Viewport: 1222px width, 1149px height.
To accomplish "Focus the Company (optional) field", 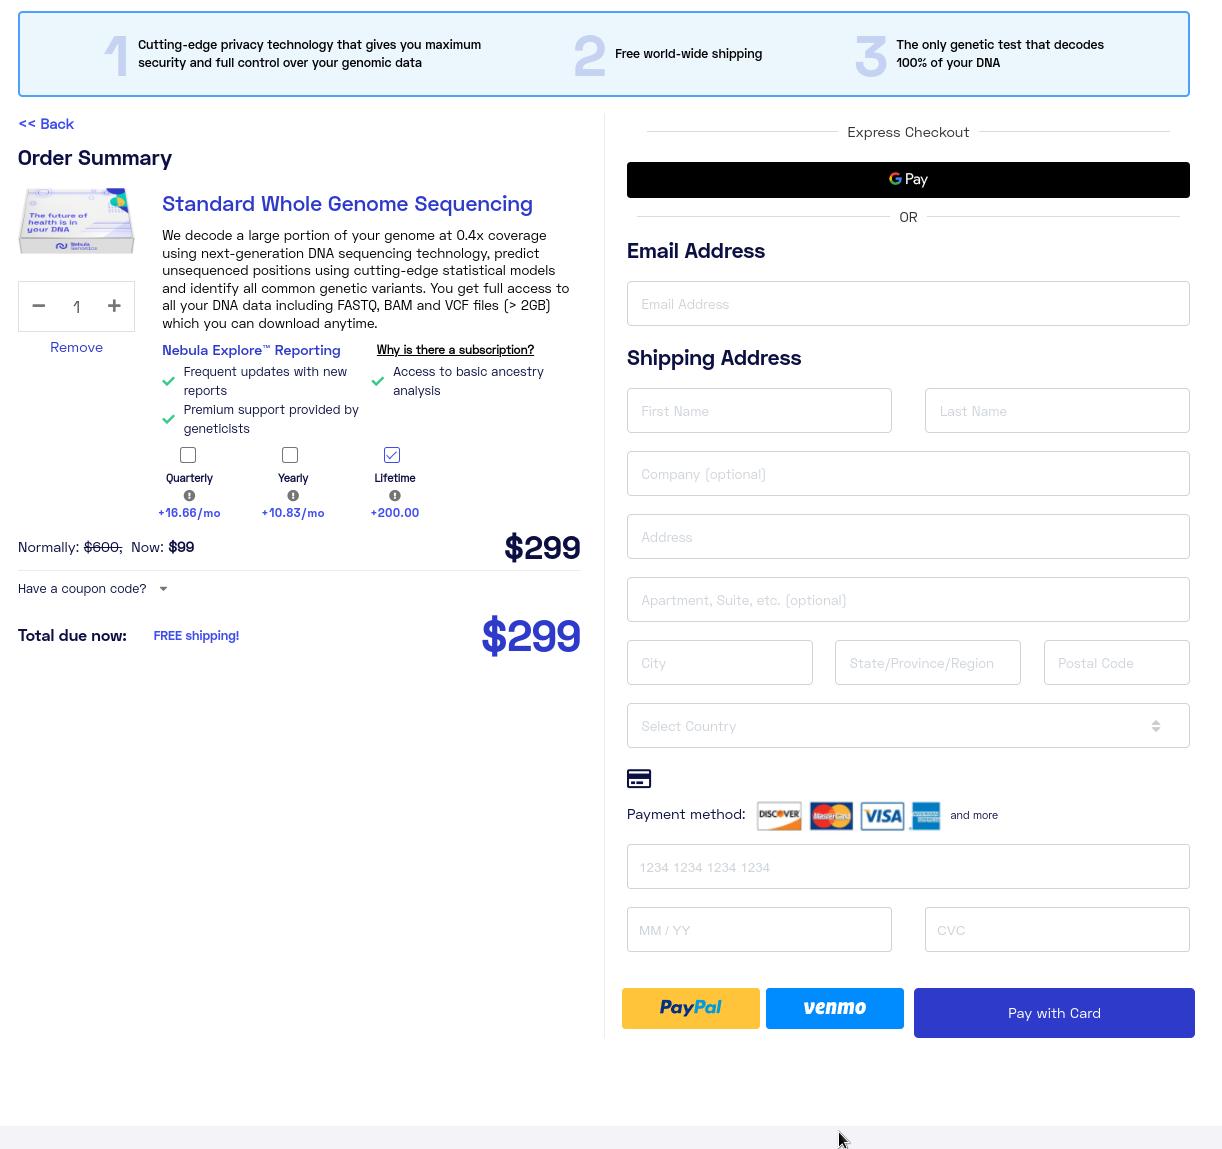I will (x=908, y=474).
